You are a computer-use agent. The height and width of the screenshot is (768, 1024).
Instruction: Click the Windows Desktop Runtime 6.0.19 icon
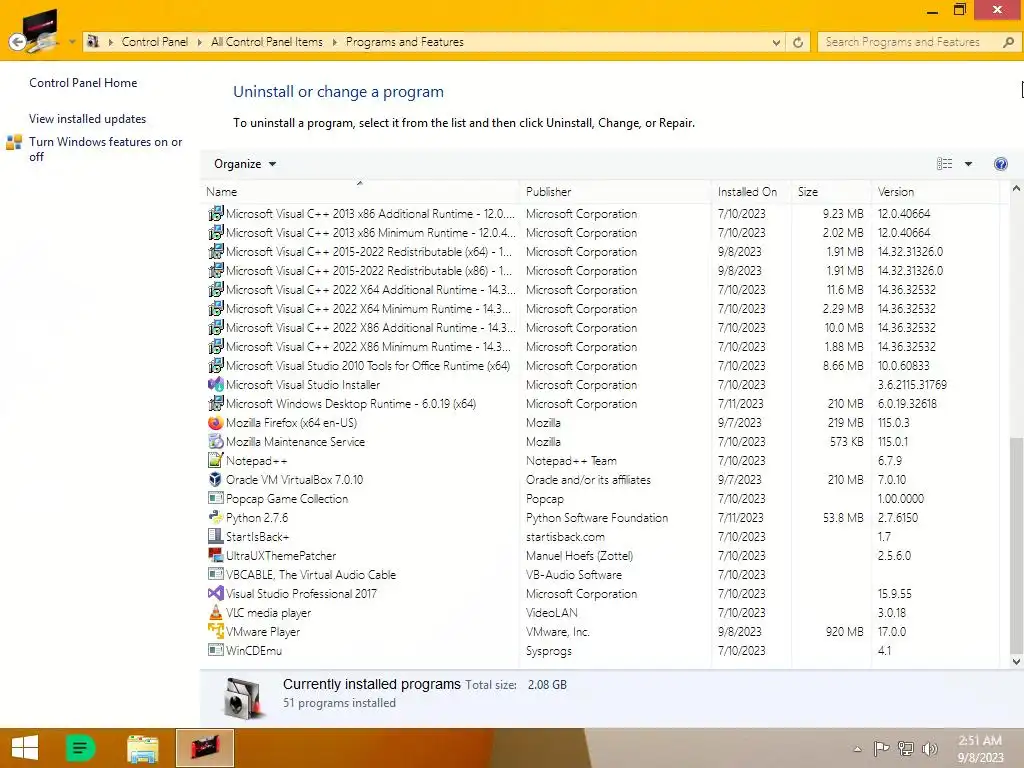point(216,404)
